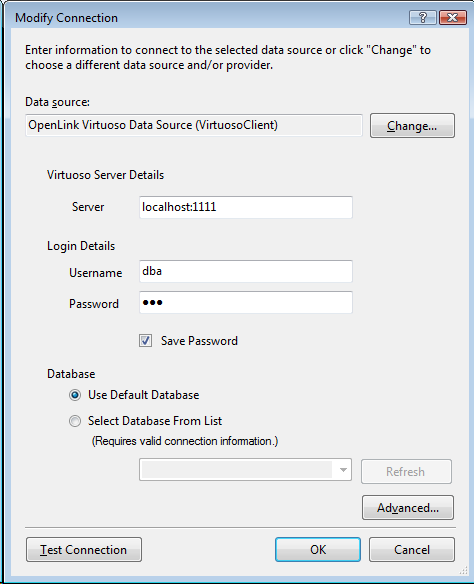Click the Refresh database list button
Viewport: 474px width, 584px height.
point(406,472)
